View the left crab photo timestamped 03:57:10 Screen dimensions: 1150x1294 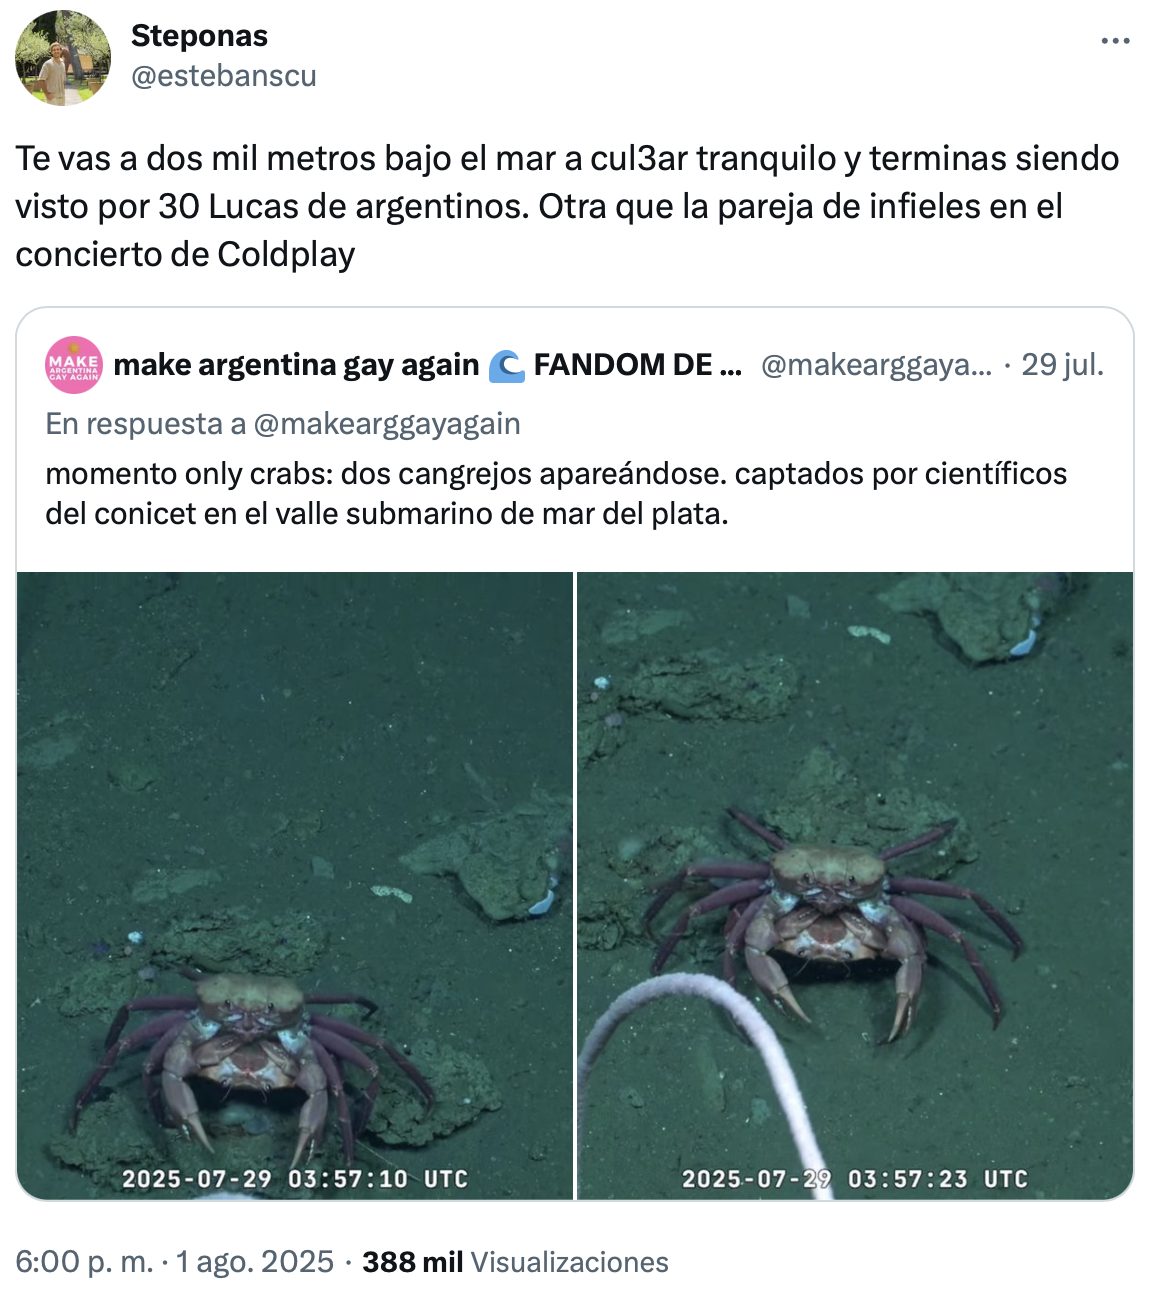click(x=295, y=885)
